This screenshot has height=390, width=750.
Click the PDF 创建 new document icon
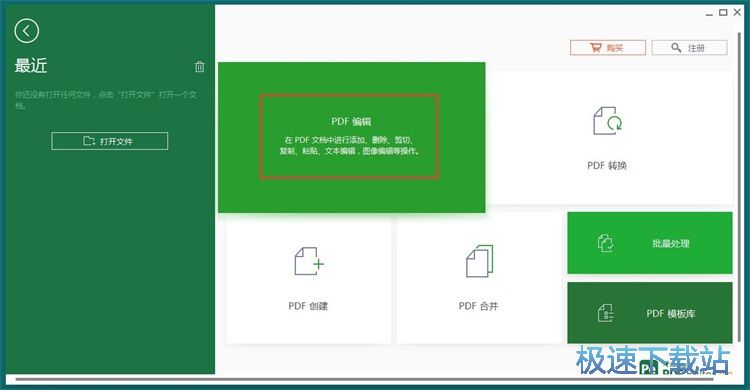tap(309, 261)
